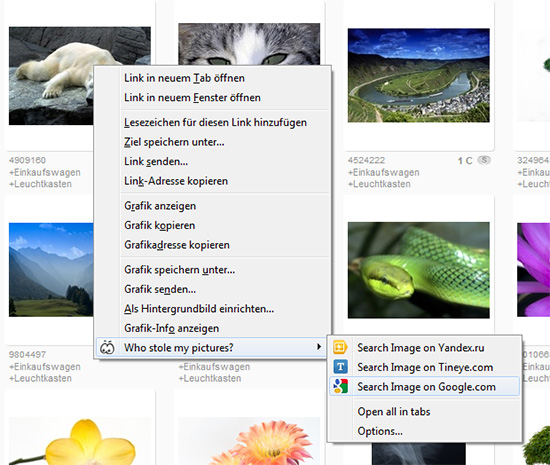
Task: Click '+Leuchtkasten' below the context menu
Action: (x=210, y=378)
